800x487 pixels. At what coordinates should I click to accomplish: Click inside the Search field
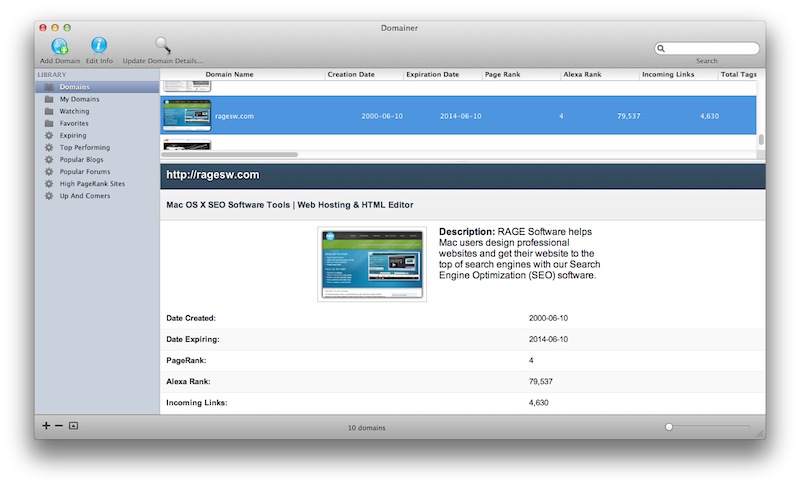coord(711,48)
